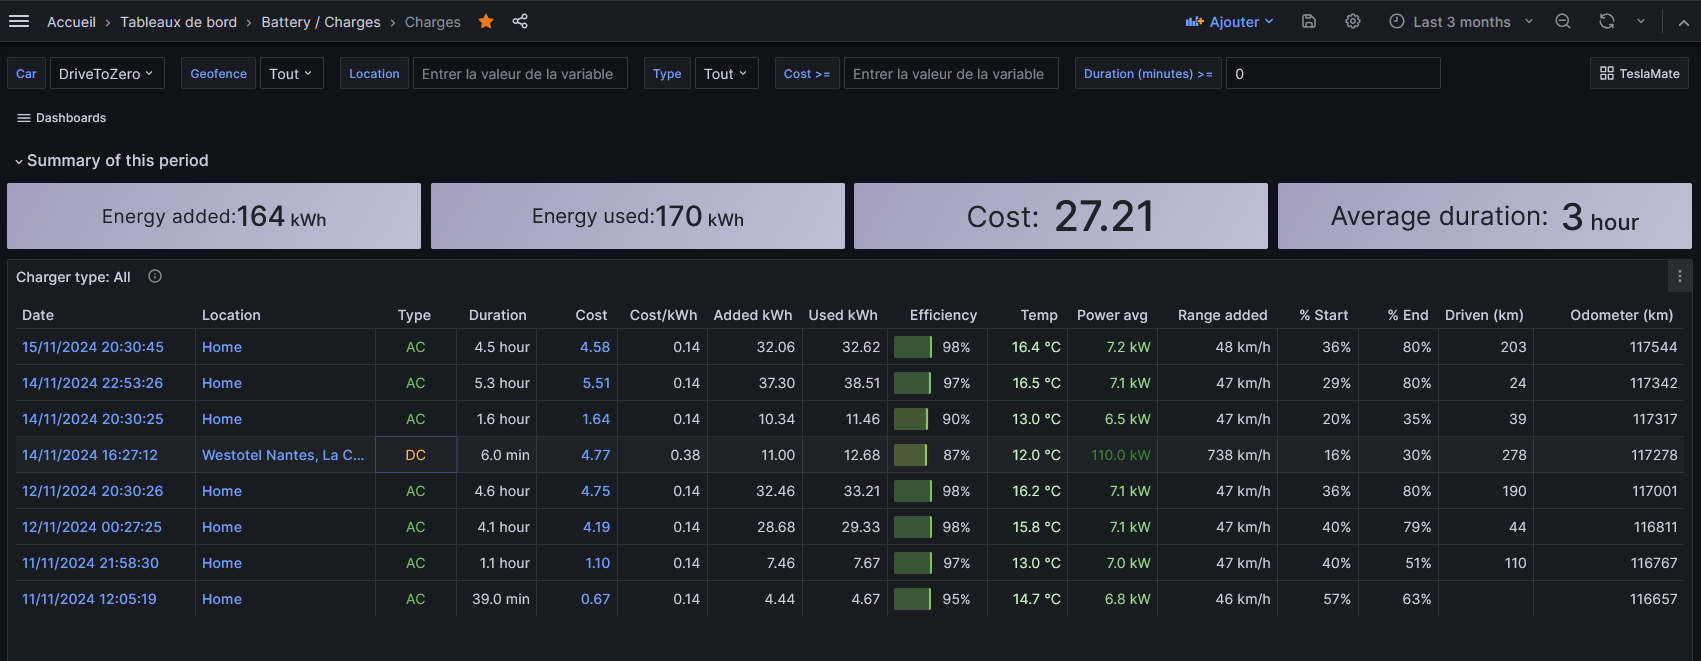The height and width of the screenshot is (661, 1701).
Task: Open the Dashboards links menu
Action: 61,118
